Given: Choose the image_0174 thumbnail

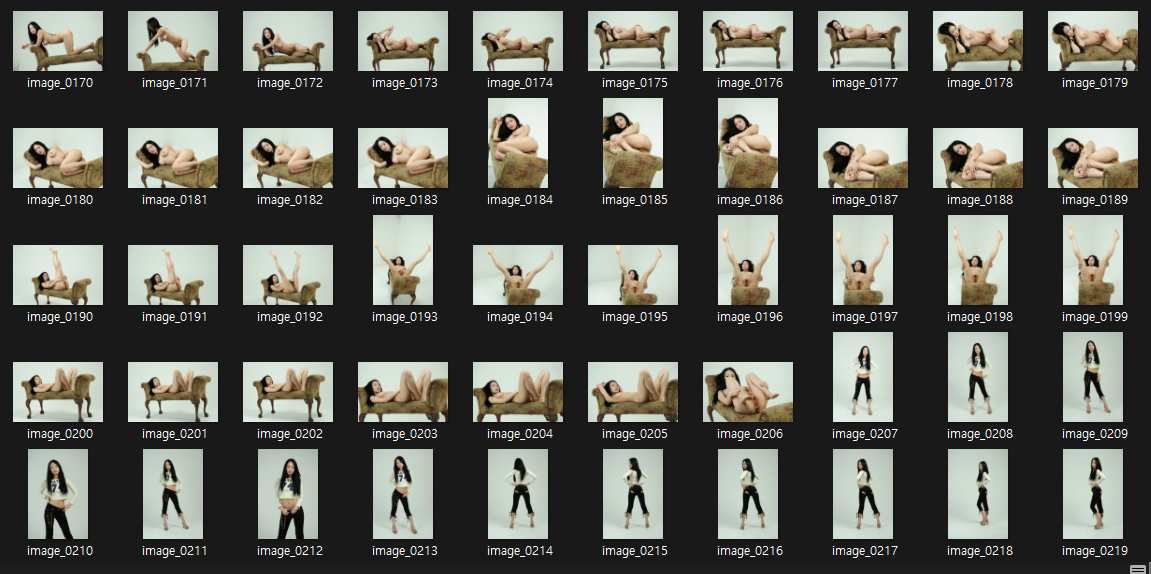Looking at the screenshot, I should (x=518, y=41).
